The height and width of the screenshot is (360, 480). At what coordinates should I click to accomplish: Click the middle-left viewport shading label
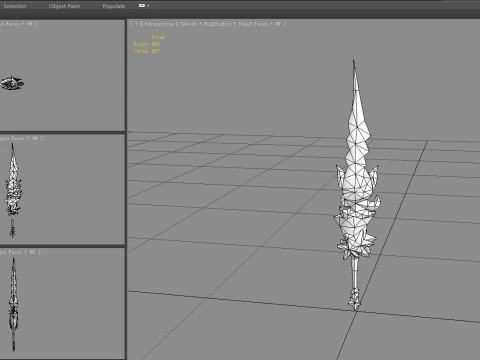click(21, 138)
